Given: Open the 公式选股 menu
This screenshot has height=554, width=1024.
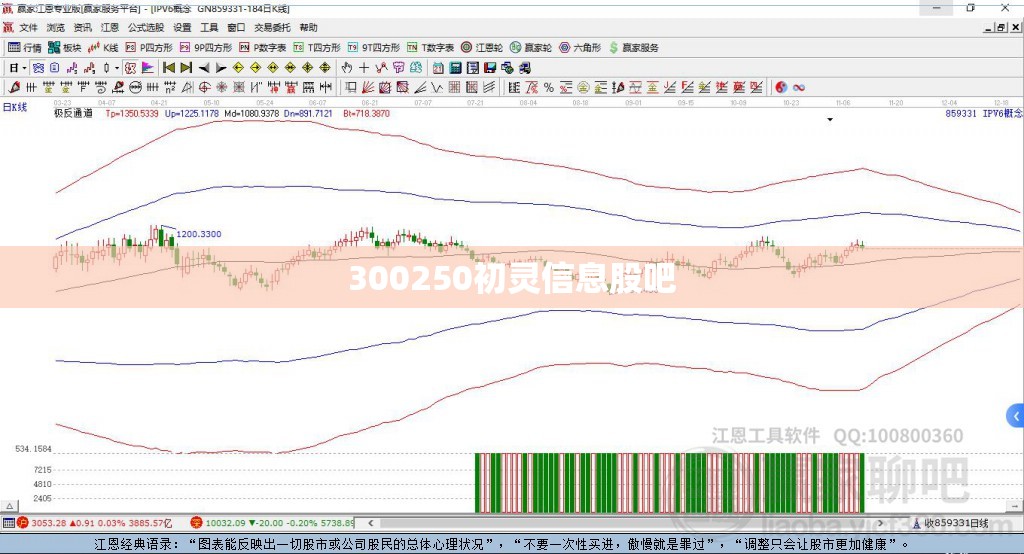Looking at the screenshot, I should [x=146, y=27].
